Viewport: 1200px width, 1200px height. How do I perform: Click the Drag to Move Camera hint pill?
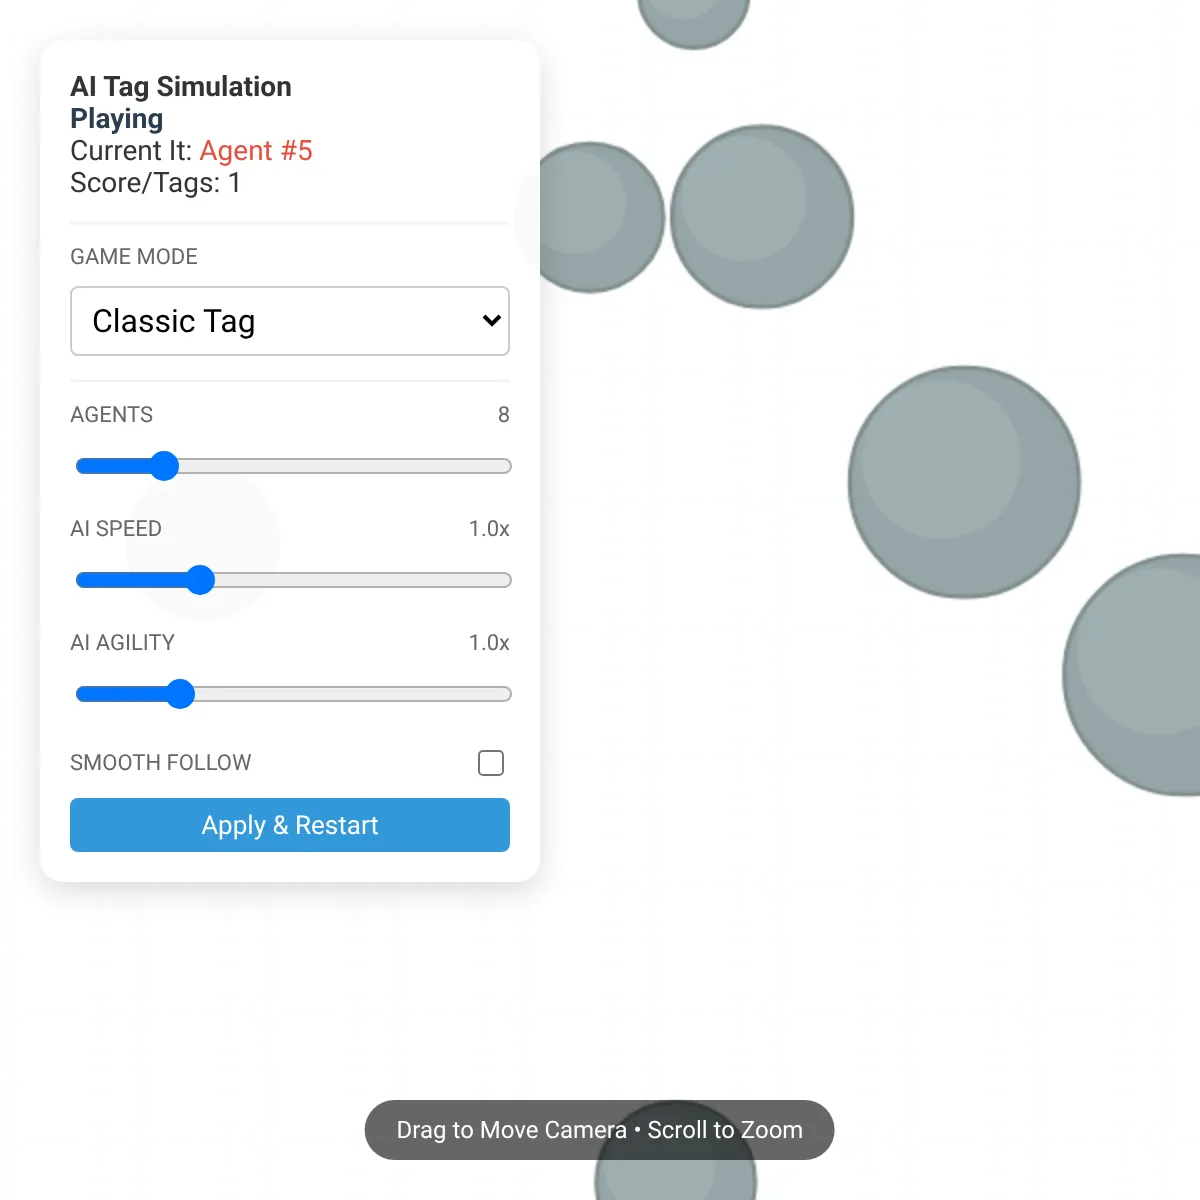click(x=599, y=1130)
